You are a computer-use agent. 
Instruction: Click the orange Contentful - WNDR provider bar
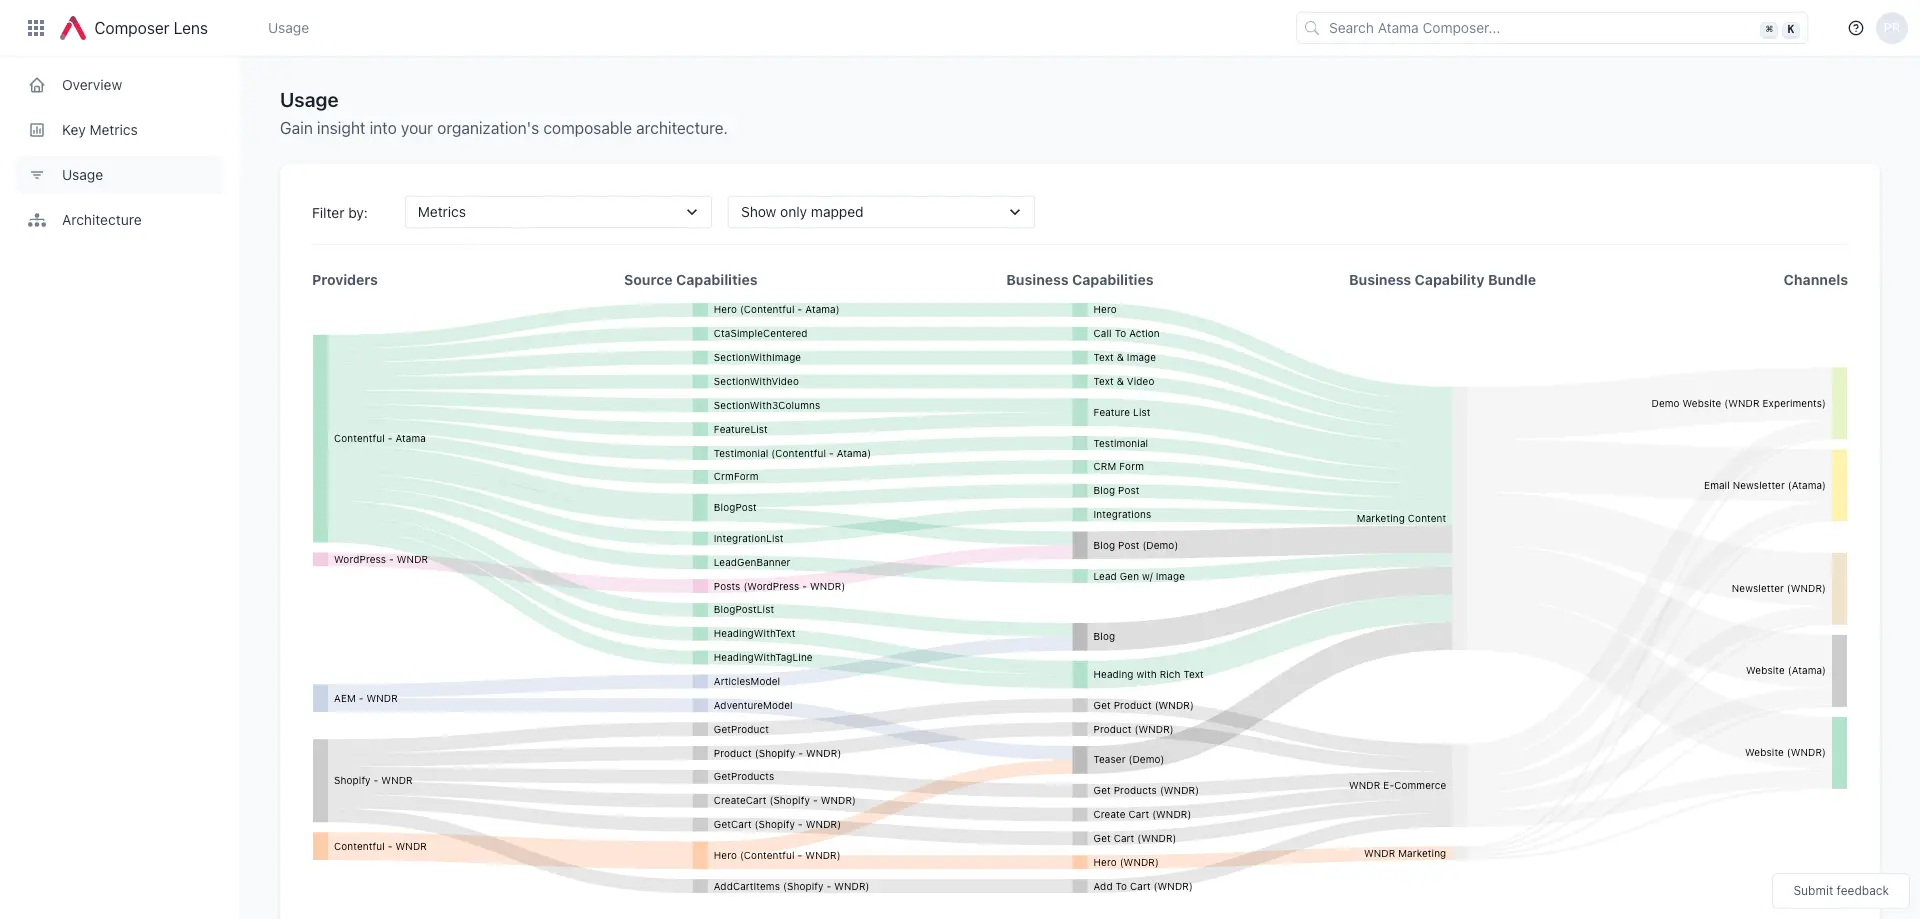[320, 846]
